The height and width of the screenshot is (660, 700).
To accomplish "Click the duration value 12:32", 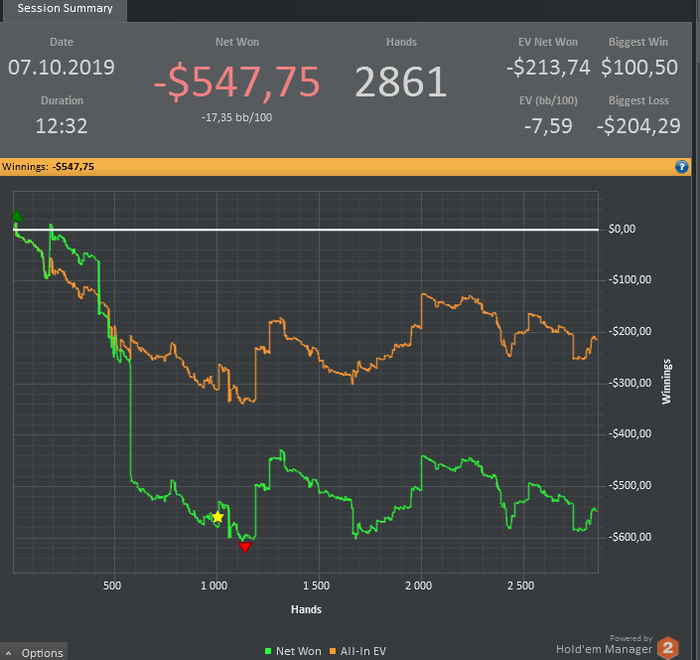I will (62, 126).
